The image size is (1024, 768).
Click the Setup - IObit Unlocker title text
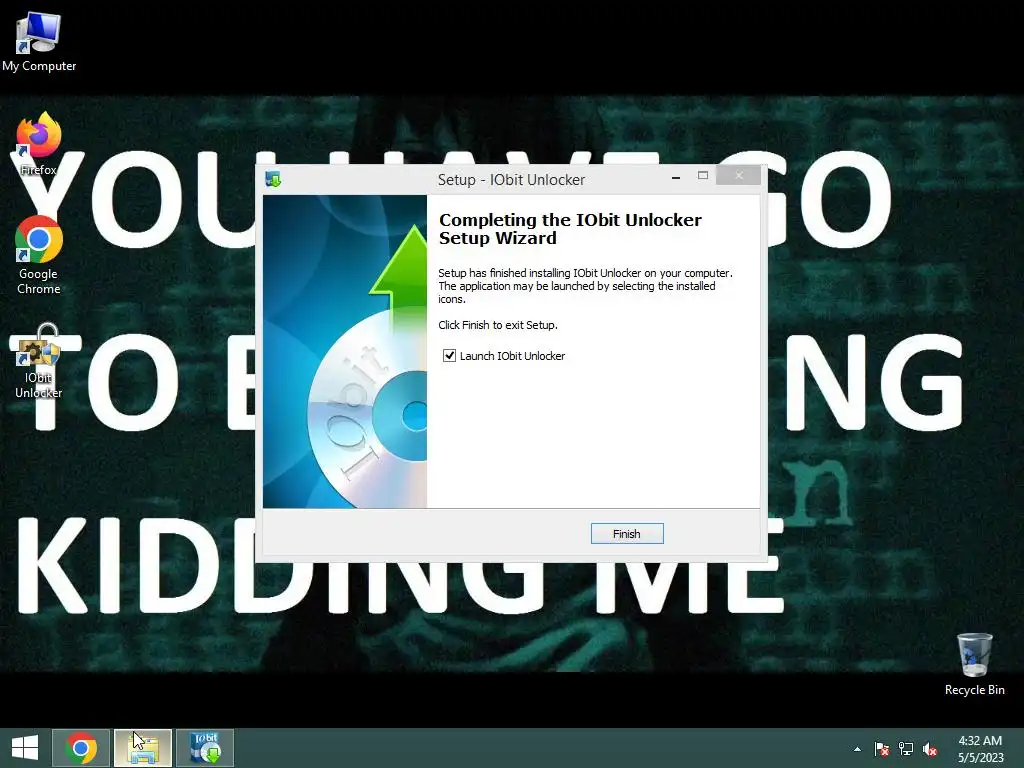click(511, 180)
